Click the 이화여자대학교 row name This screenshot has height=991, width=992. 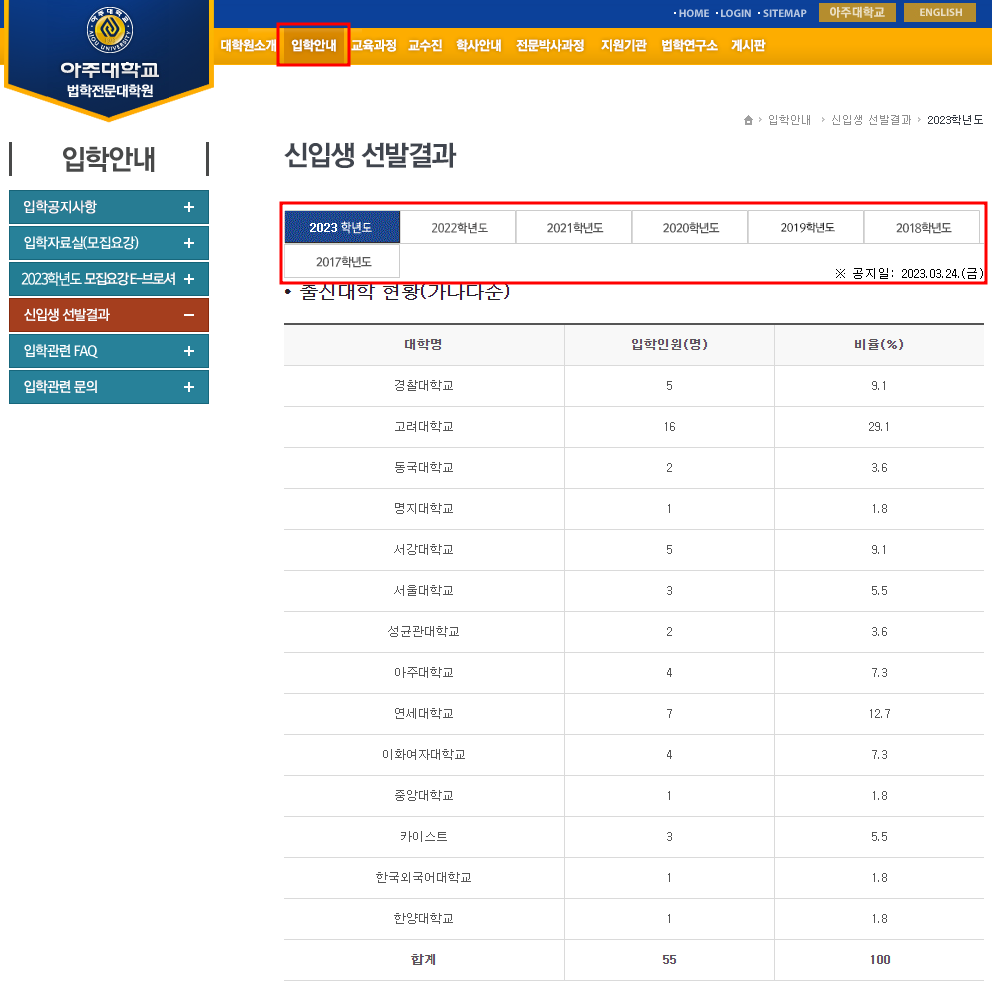tap(423, 754)
